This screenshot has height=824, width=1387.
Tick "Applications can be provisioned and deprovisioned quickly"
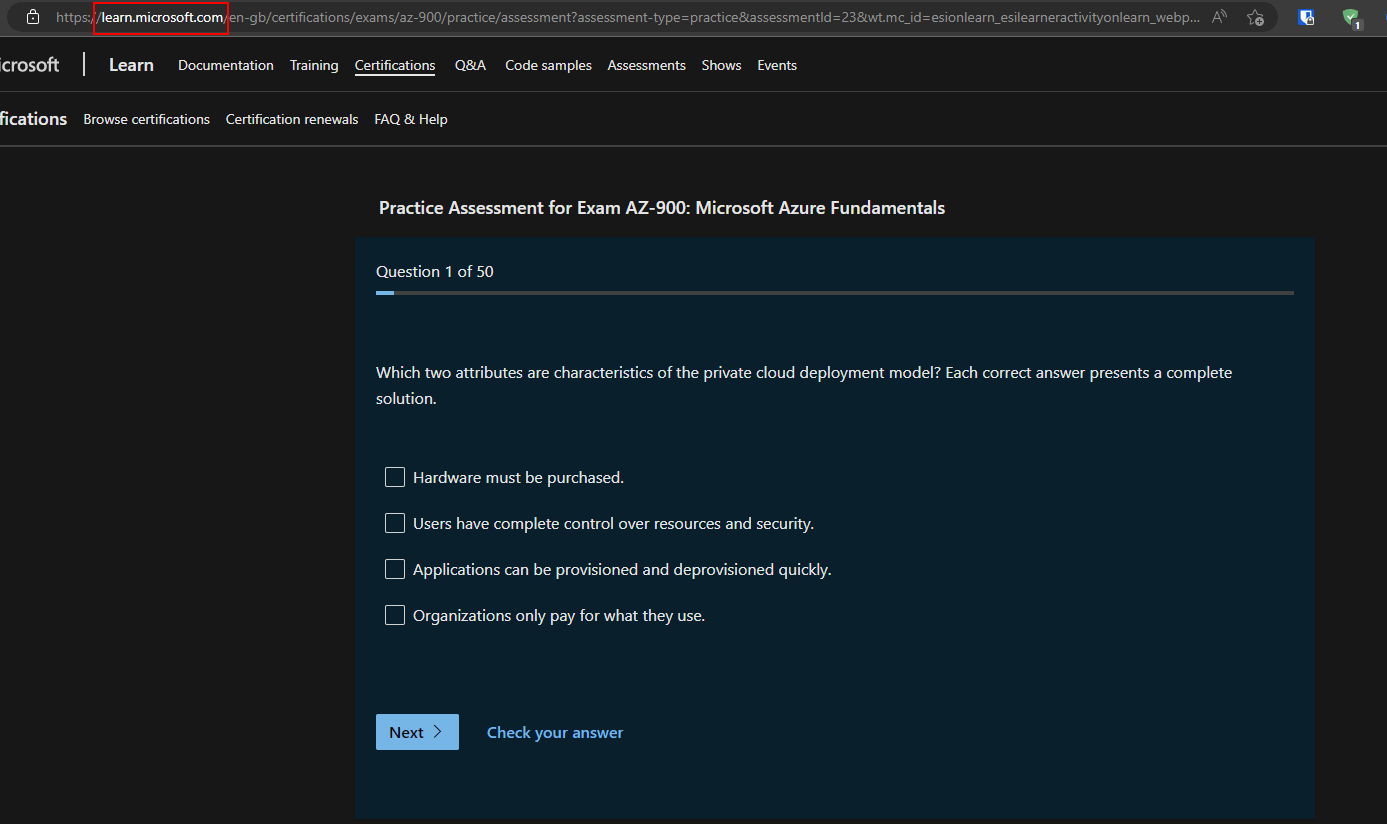[x=395, y=569]
